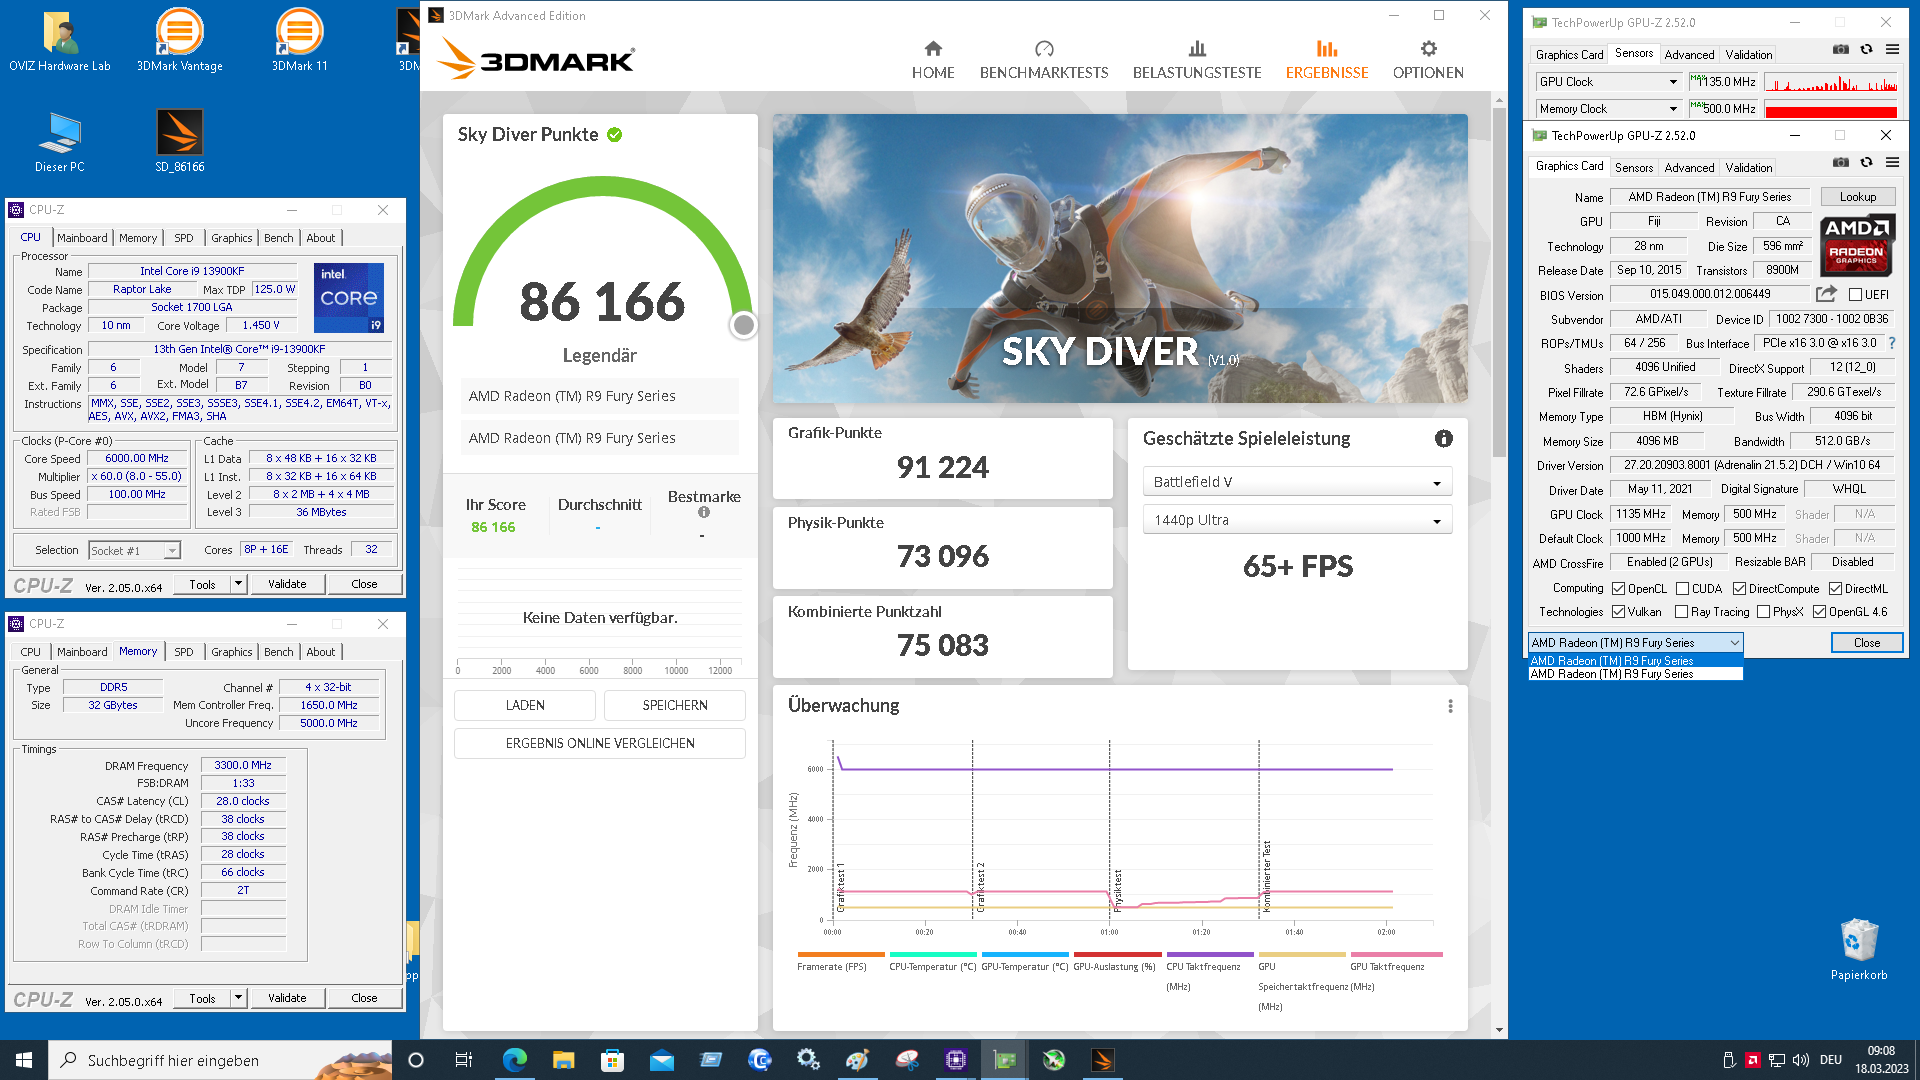Select the SD_86166 desktop file
1920x1080 pixels.
click(180, 142)
